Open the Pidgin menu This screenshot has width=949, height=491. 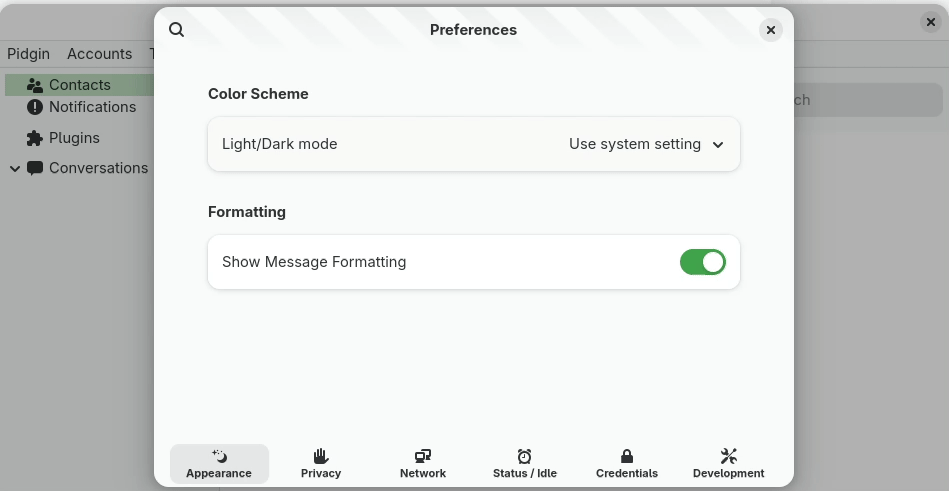pyautogui.click(x=29, y=54)
